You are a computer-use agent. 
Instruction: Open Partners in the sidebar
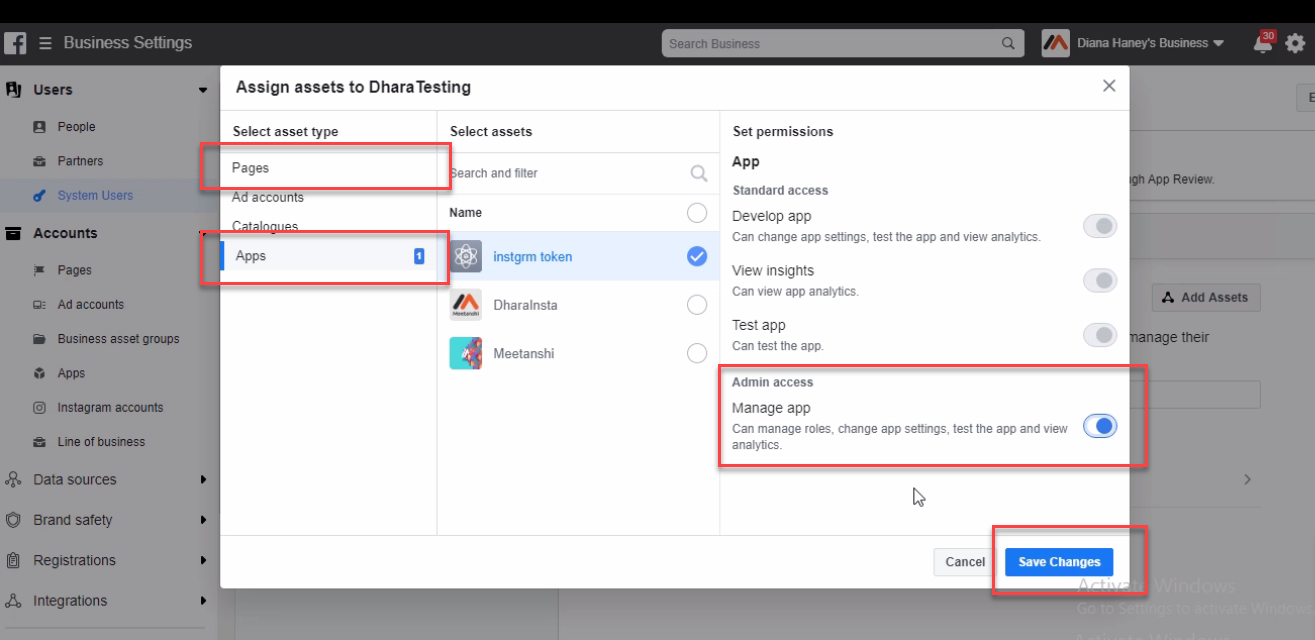click(x=80, y=161)
